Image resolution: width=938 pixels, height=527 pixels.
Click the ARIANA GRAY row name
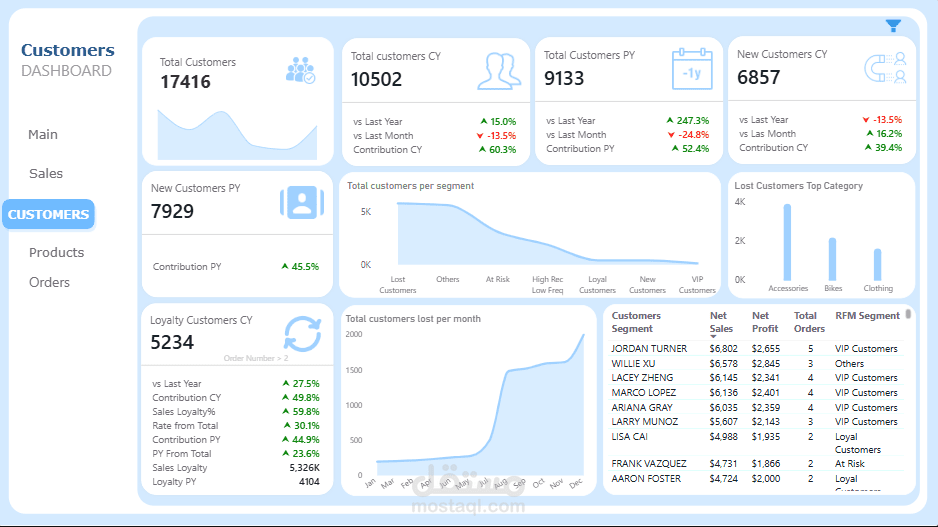point(642,408)
